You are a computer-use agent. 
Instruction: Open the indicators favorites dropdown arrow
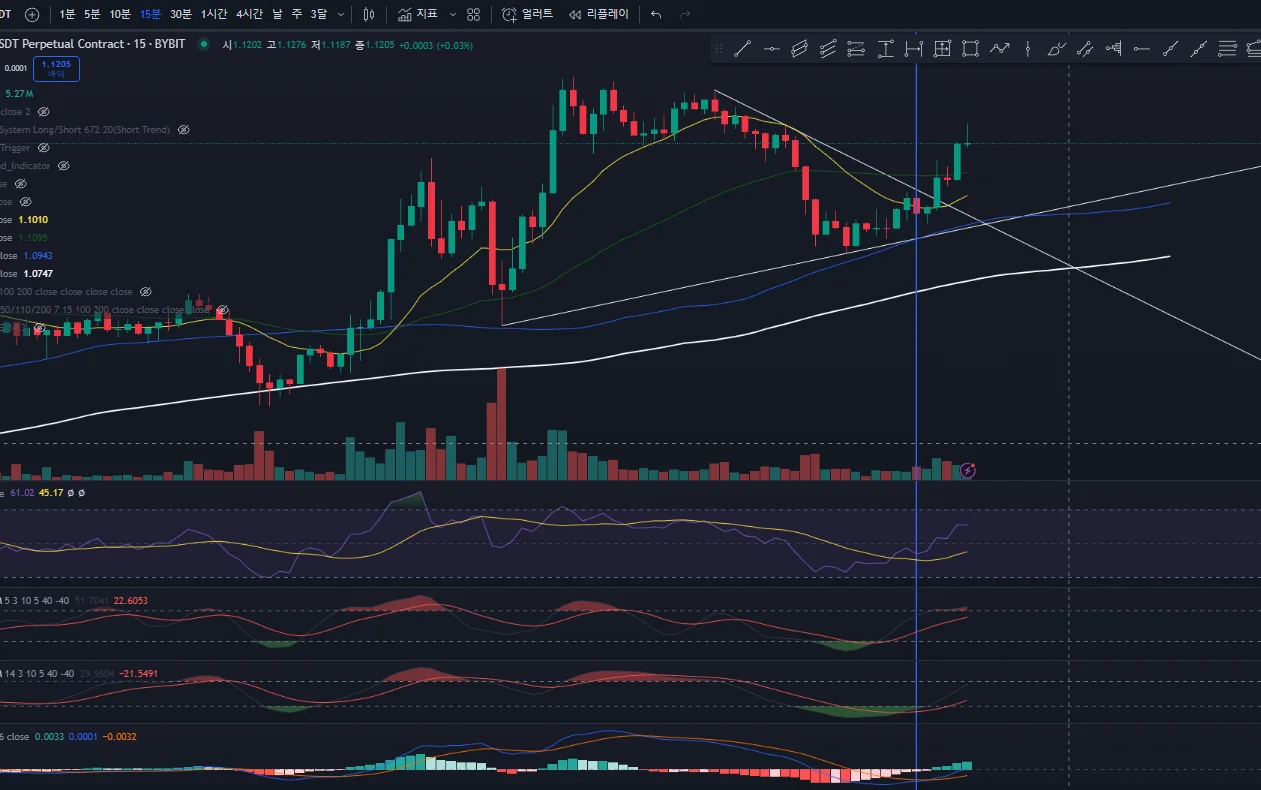453,14
